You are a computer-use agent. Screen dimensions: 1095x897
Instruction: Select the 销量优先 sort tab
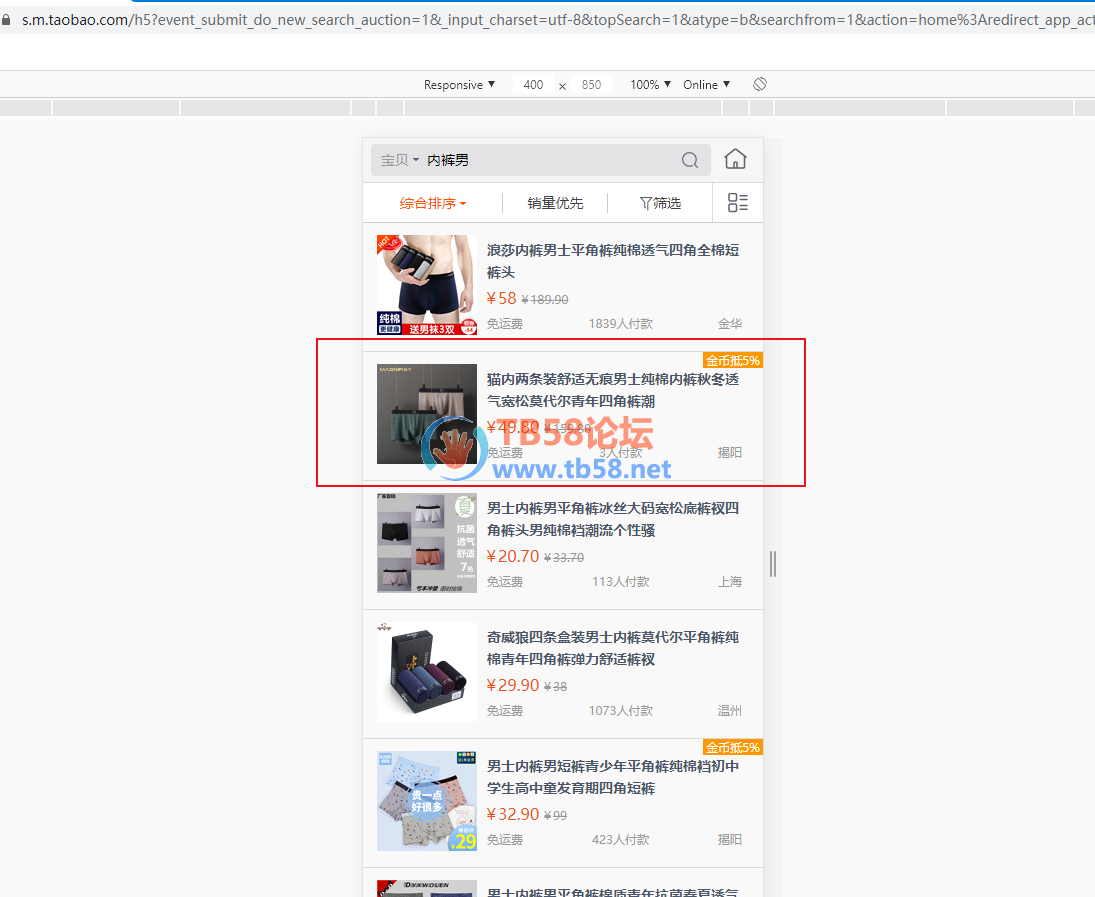coord(555,203)
